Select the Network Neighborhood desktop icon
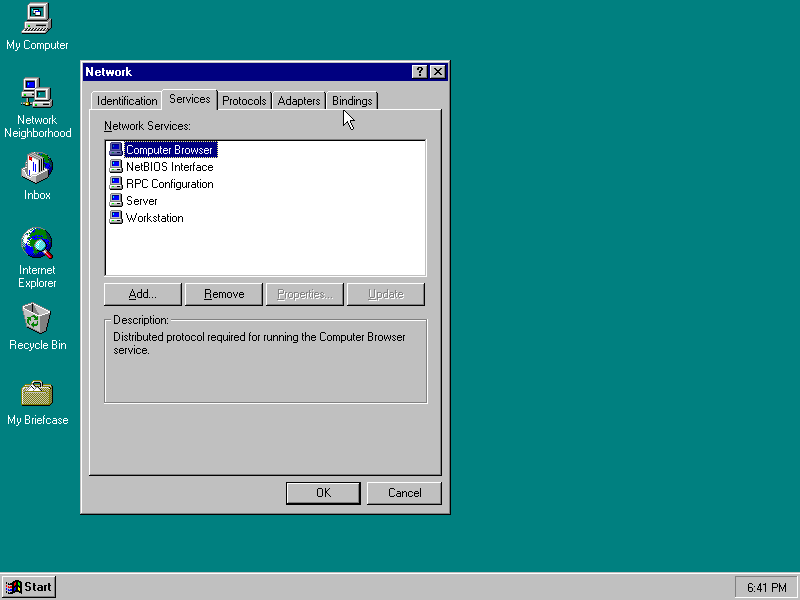Image resolution: width=800 pixels, height=600 pixels. pyautogui.click(x=37, y=108)
